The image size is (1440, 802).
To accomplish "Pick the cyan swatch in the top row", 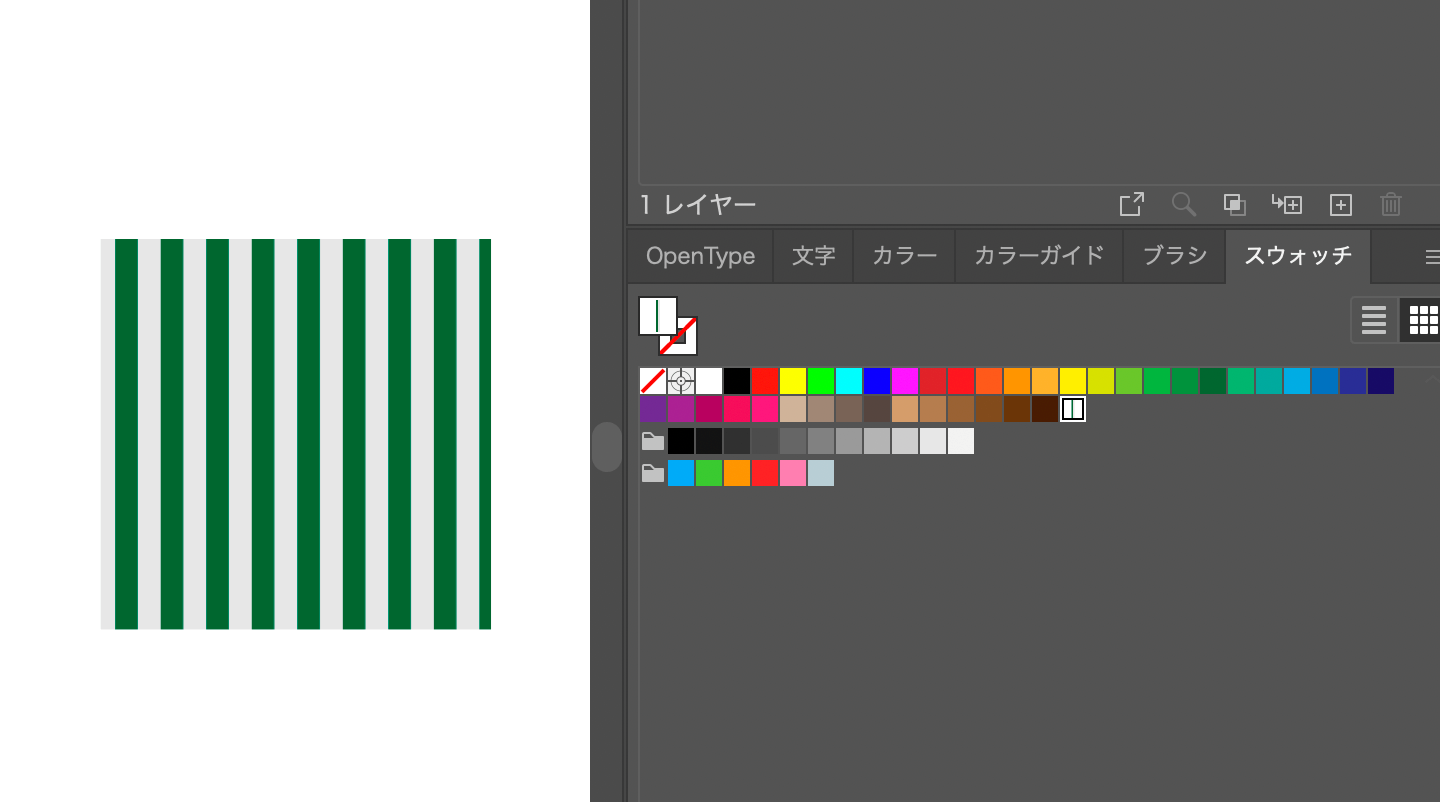I will (x=848, y=381).
